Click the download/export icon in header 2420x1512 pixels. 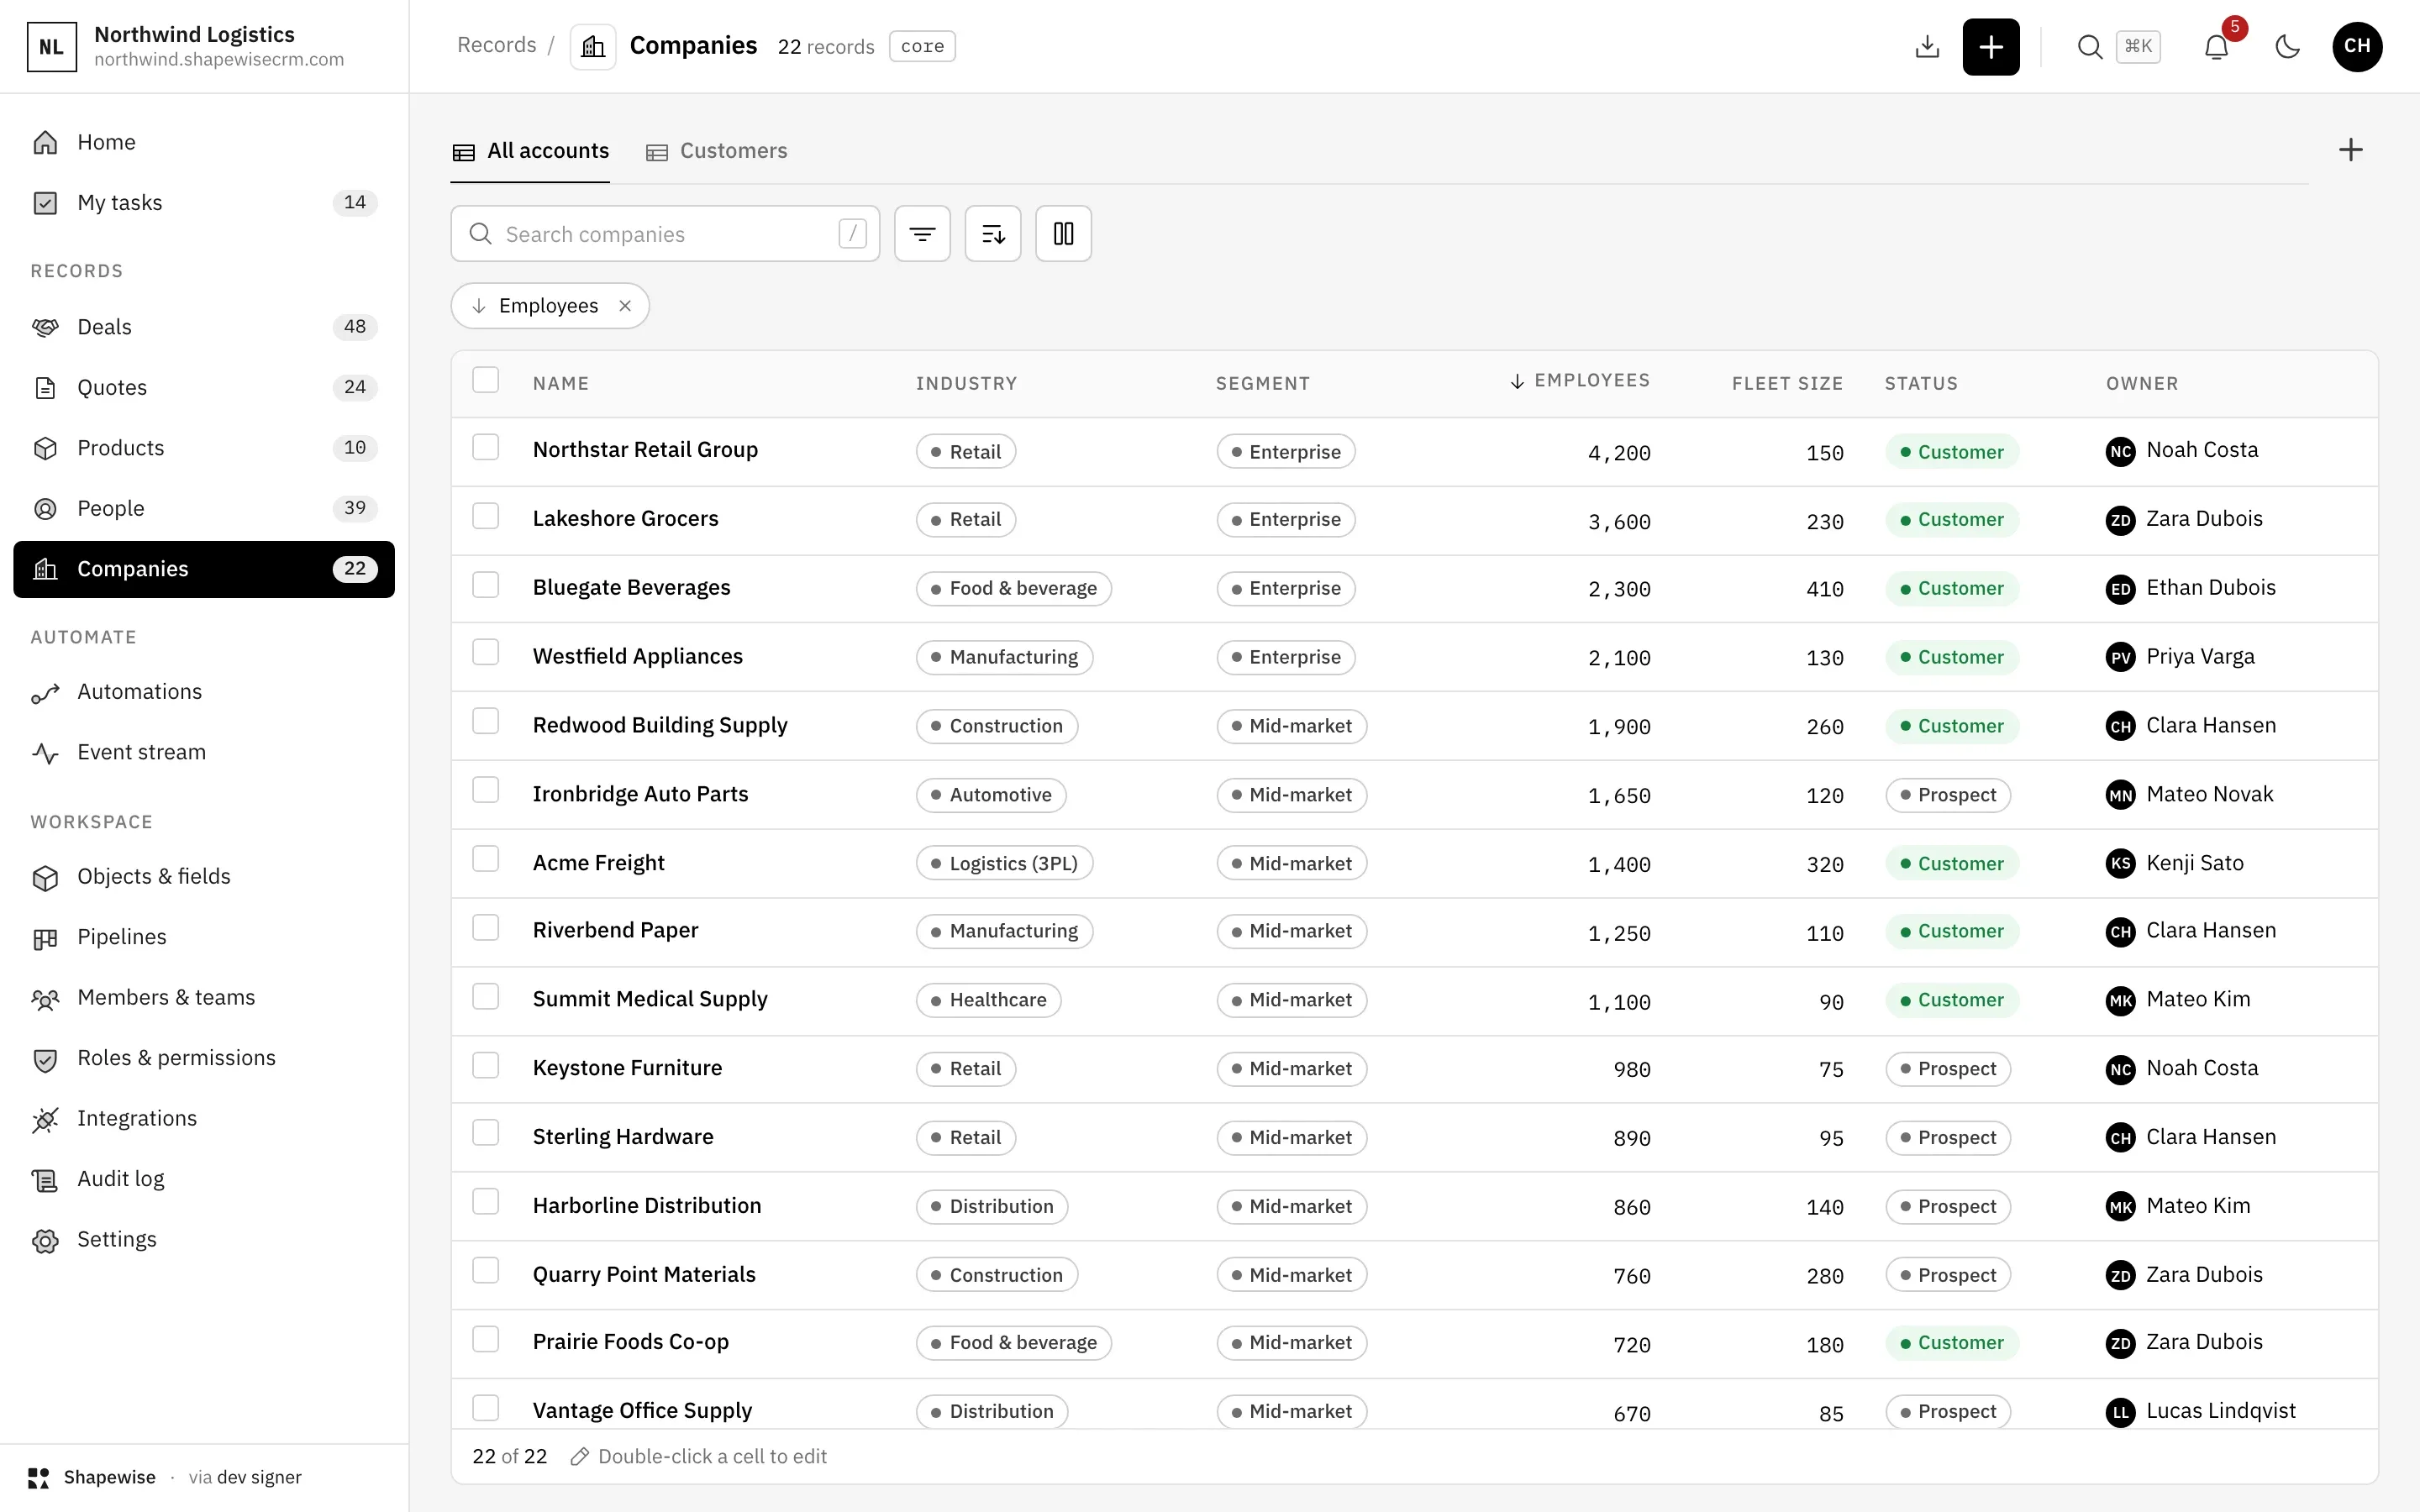pyautogui.click(x=1927, y=46)
